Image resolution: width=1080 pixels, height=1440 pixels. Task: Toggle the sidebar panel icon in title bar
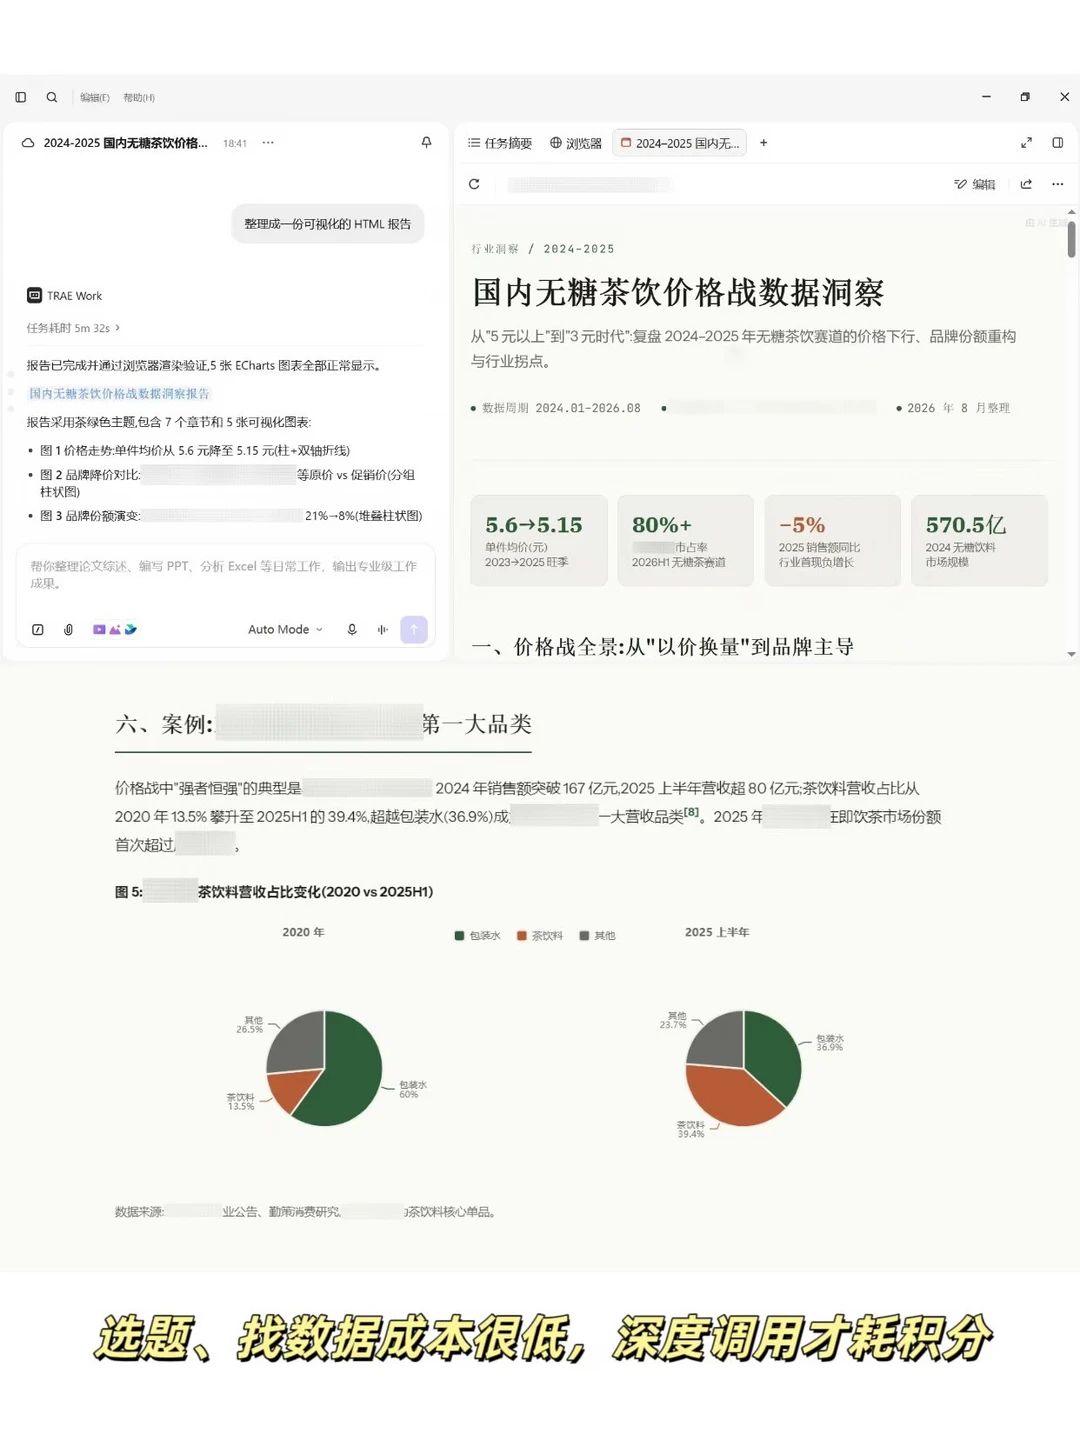20,97
